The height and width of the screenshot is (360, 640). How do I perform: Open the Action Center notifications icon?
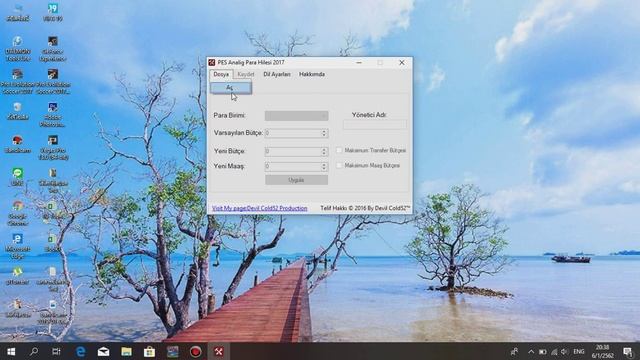628,351
